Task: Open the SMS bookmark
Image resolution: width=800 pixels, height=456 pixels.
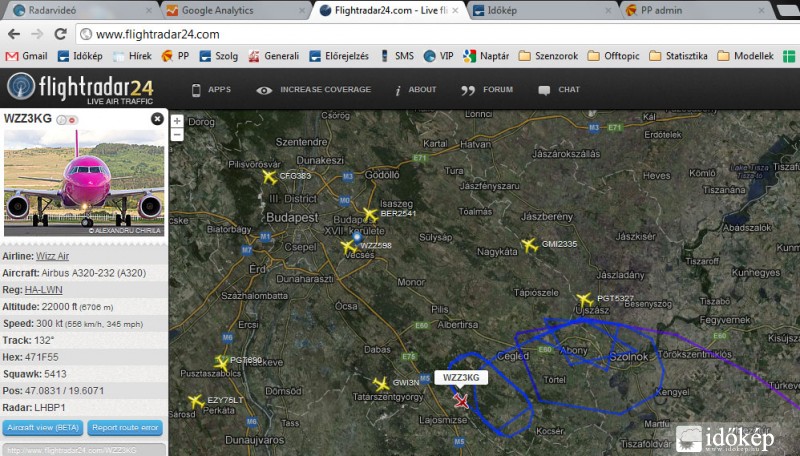Action: pyautogui.click(x=397, y=56)
